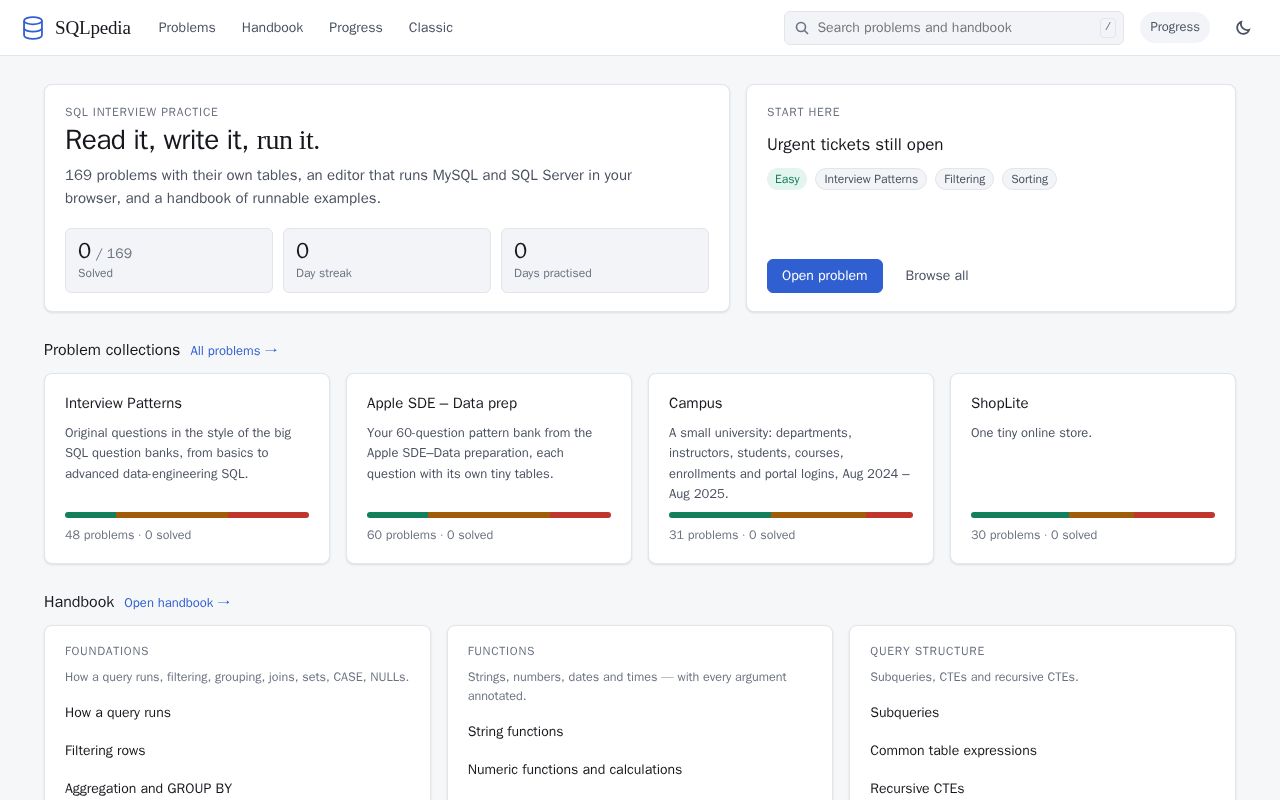1280x800 pixels.
Task: Click the Progress pill button in header
Action: (1175, 27)
